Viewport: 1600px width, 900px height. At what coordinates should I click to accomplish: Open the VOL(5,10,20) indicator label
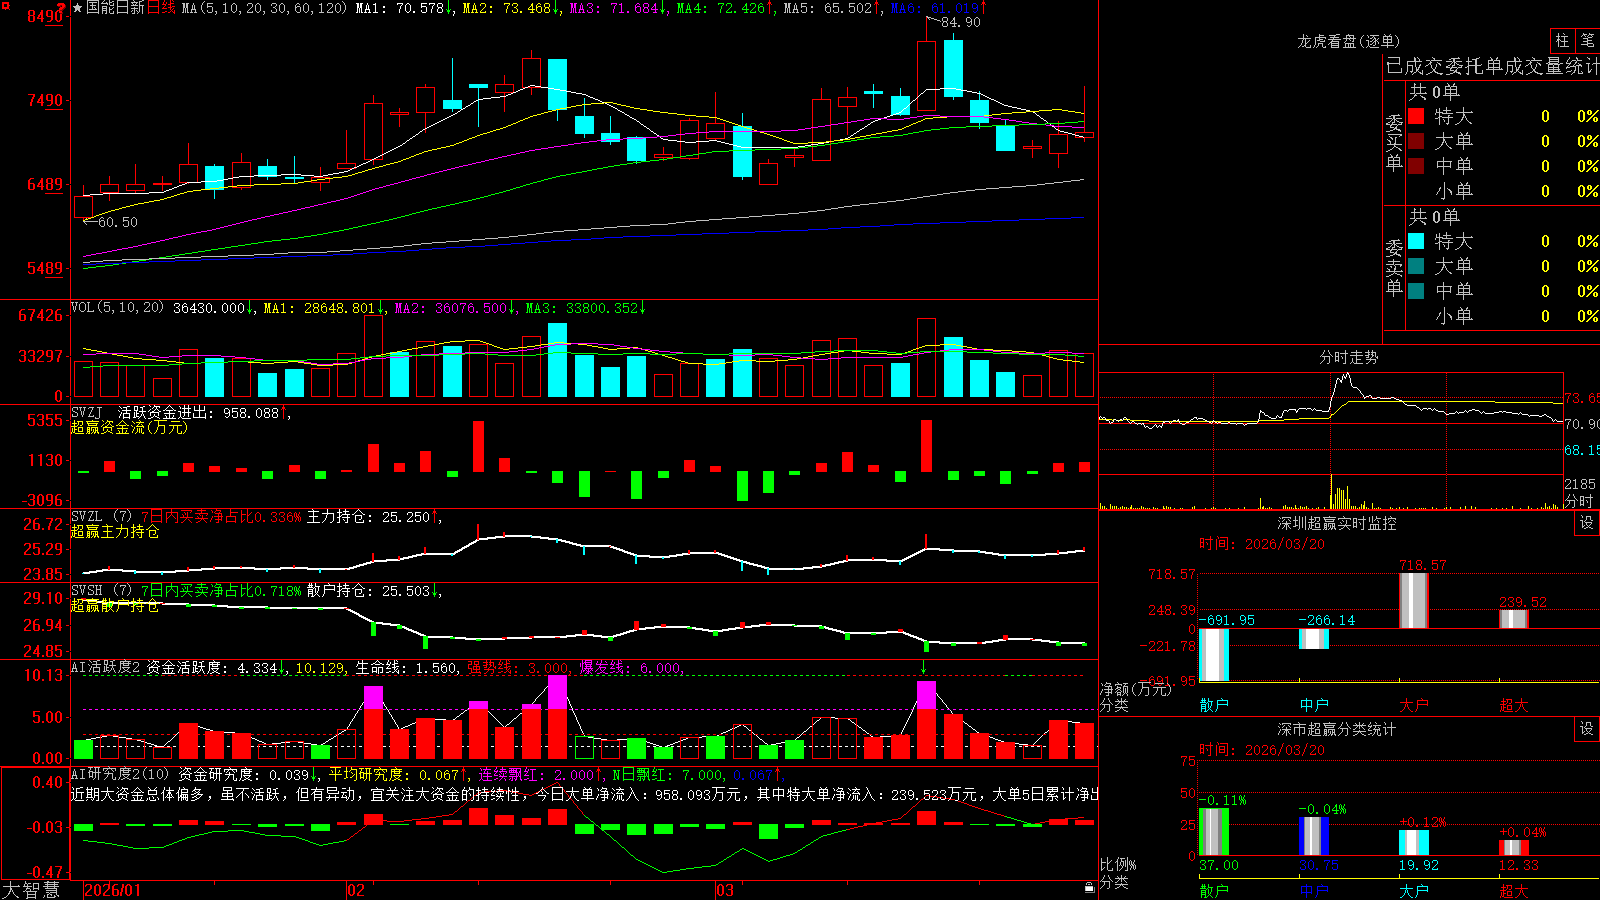point(117,308)
